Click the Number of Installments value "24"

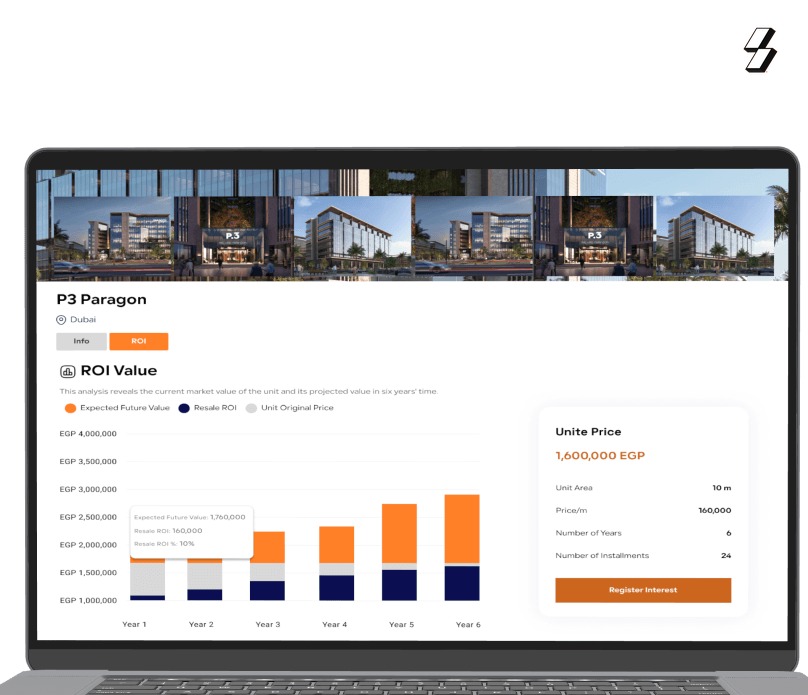click(726, 556)
